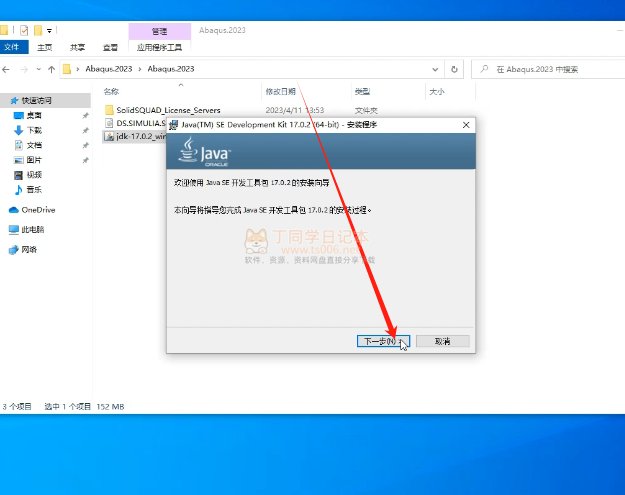Click the 2023/4/11 date of SolidSQUAD folder
Image resolution: width=625 pixels, height=495 pixels.
coord(295,110)
